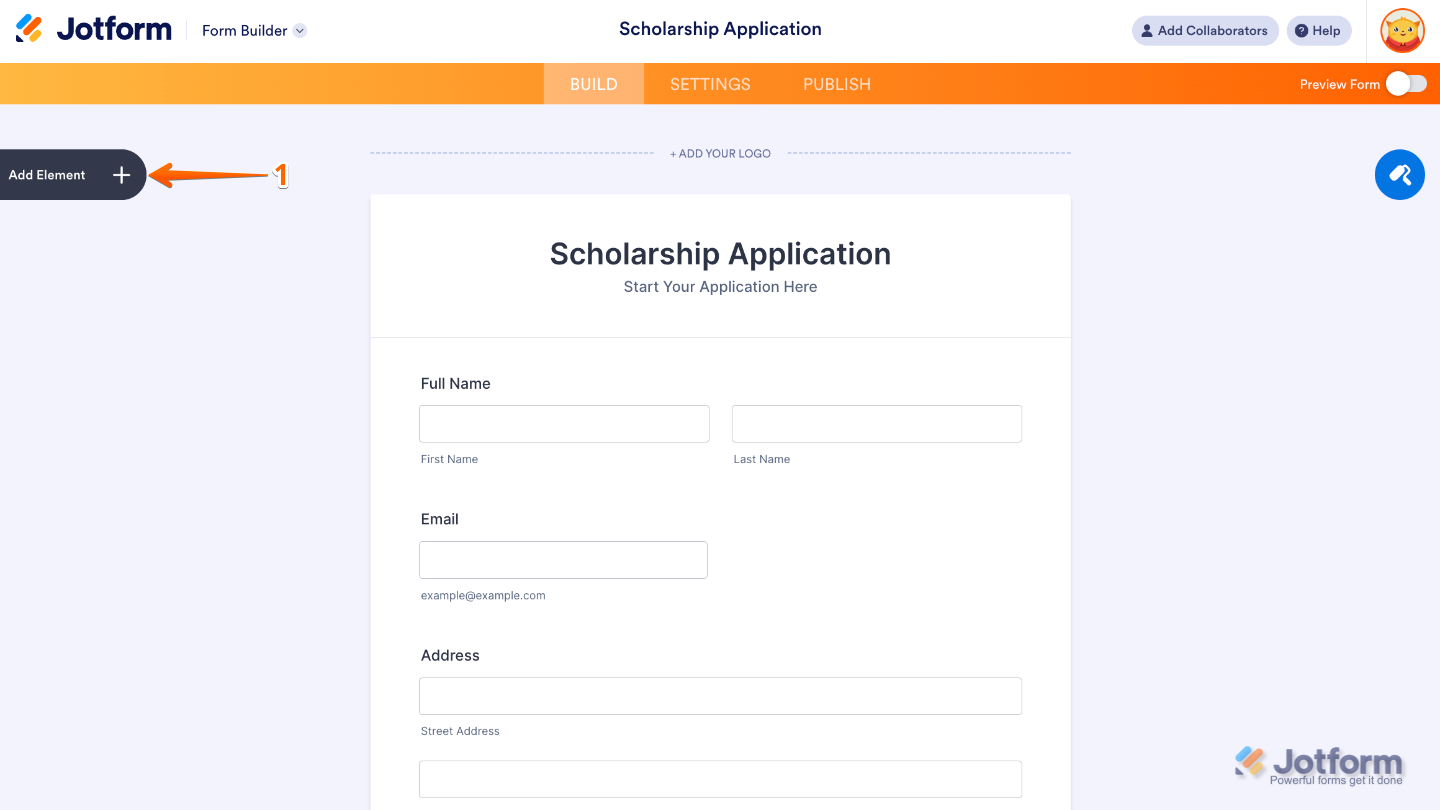This screenshot has height=810, width=1440.
Task: Open the PUBLISH tab
Action: click(x=836, y=84)
